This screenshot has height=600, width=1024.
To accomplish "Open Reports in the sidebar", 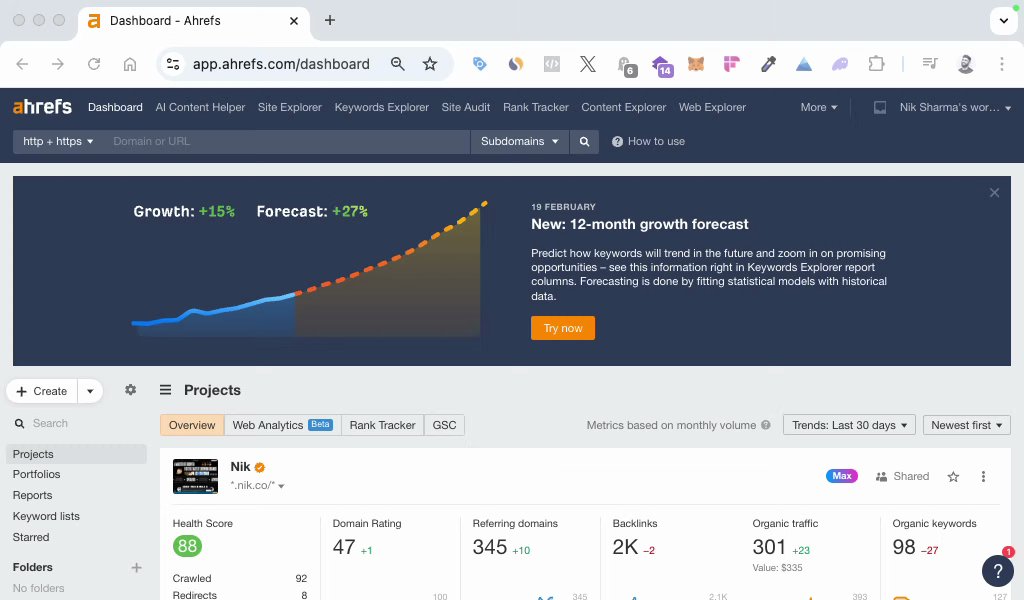I will tap(33, 495).
